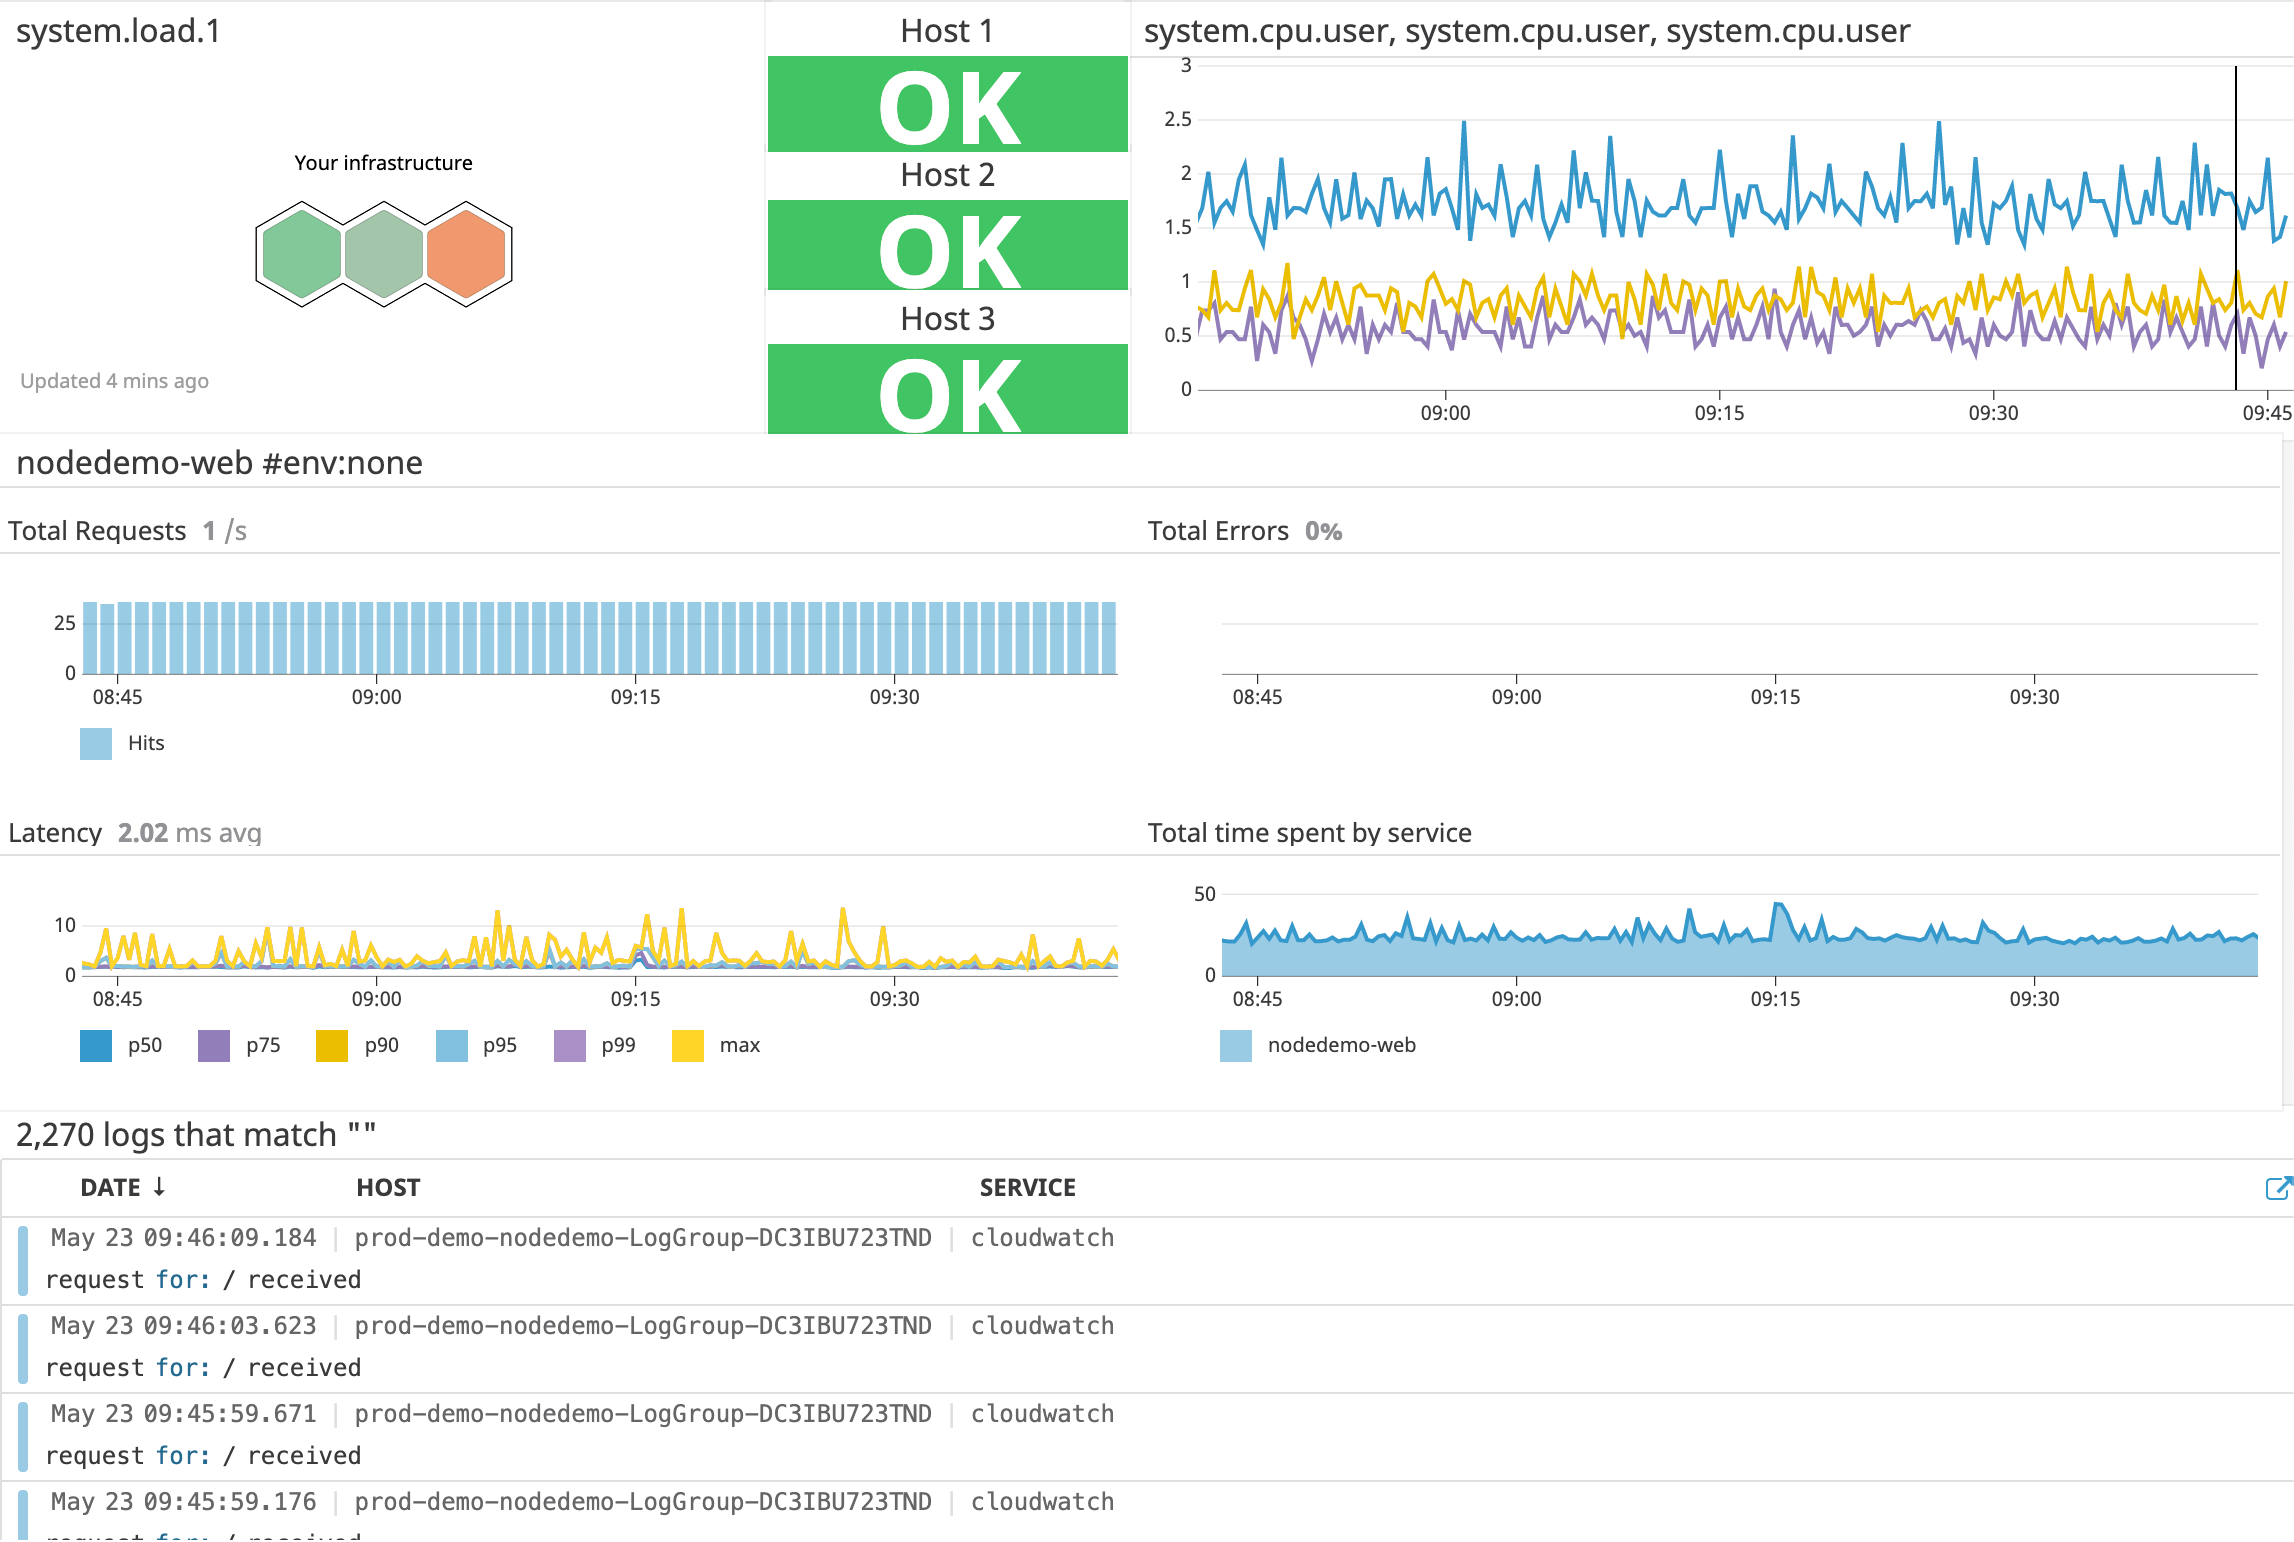Open system.load.1 widget title
Viewport: 2294px width, 1542px height.
tap(118, 31)
